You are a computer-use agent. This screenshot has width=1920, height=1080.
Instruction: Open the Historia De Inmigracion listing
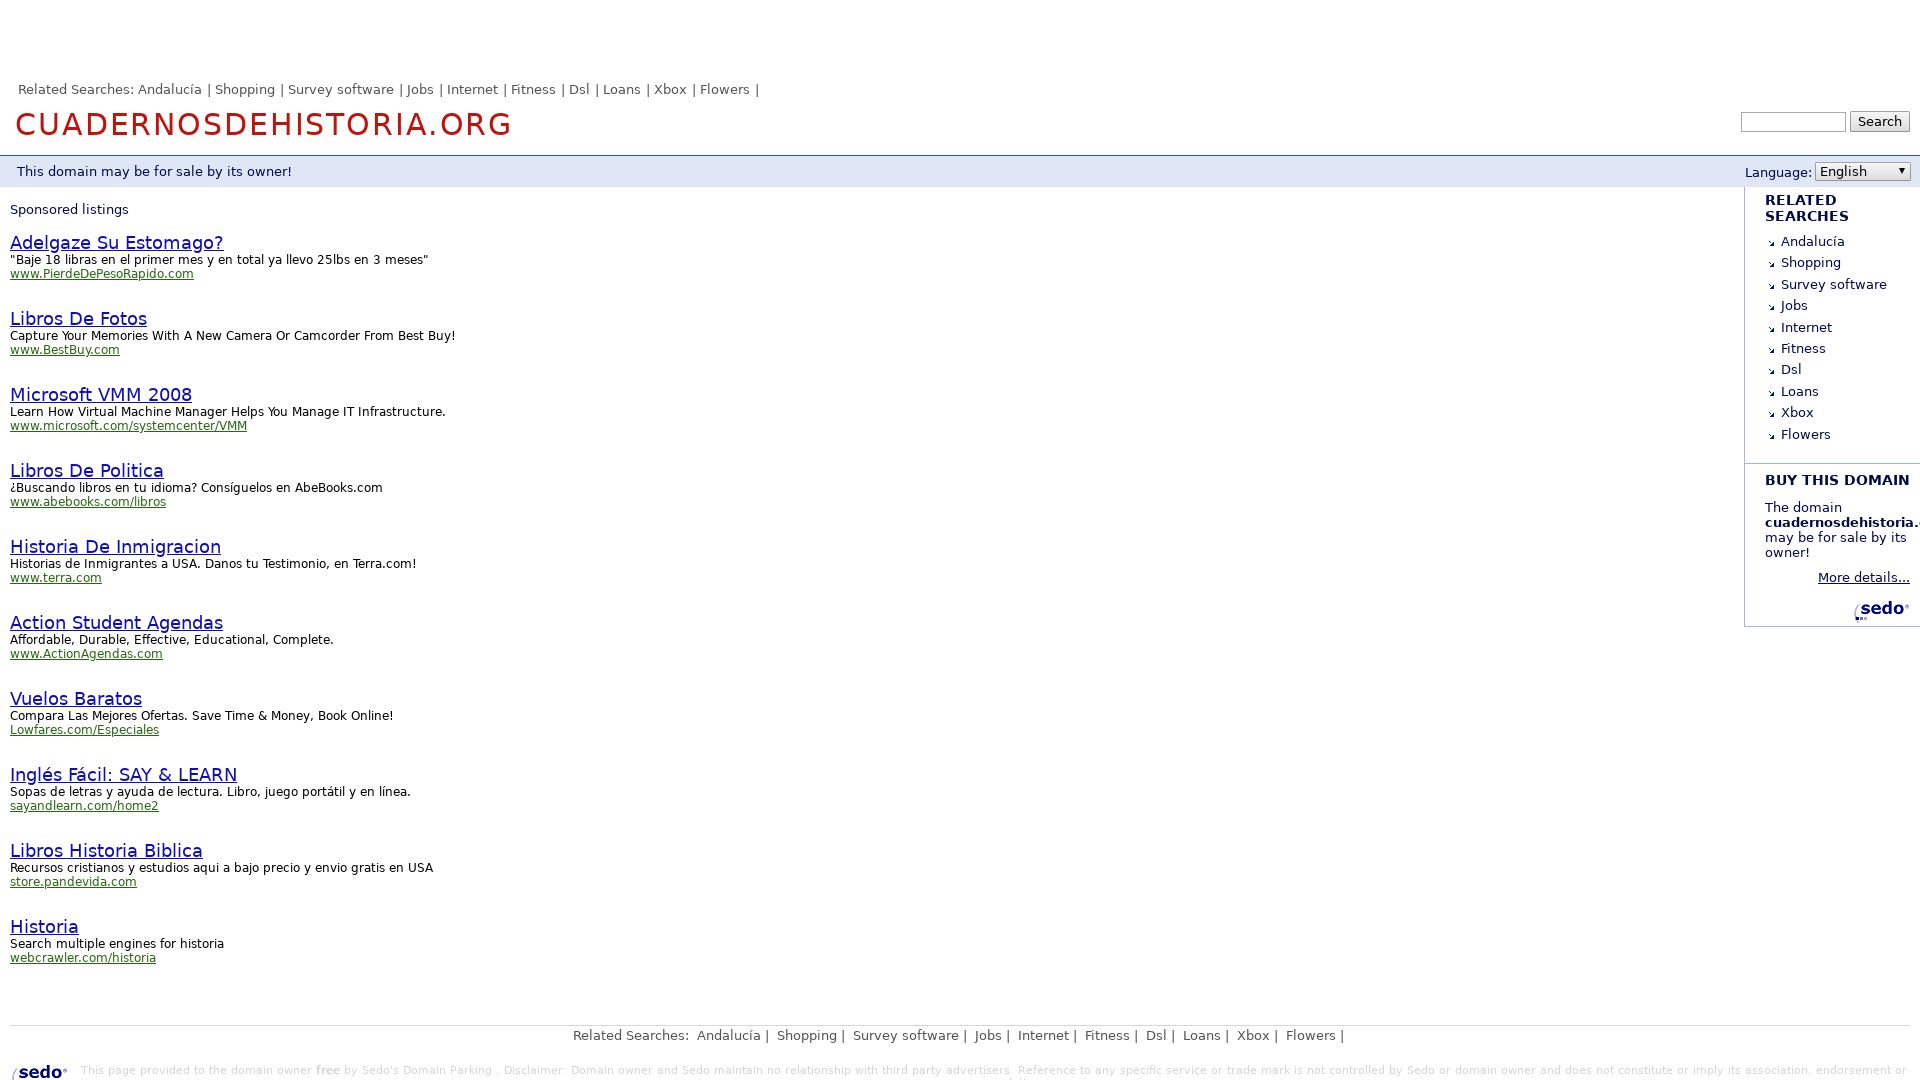point(115,547)
